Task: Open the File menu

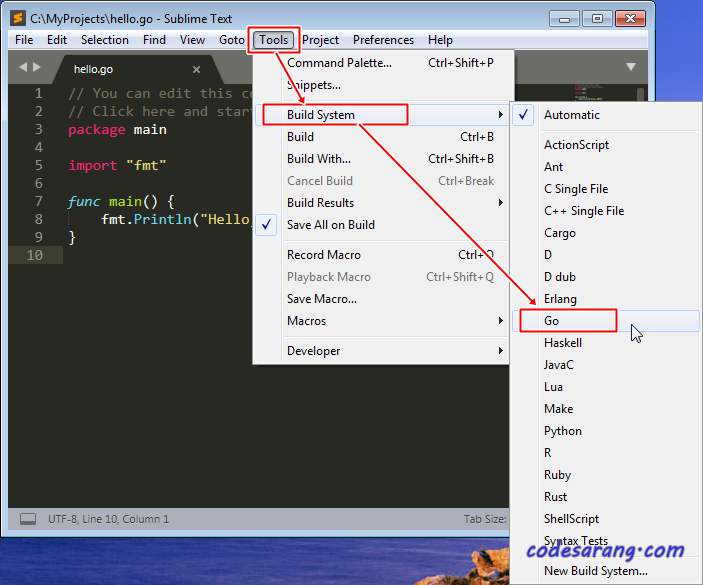Action: [24, 40]
